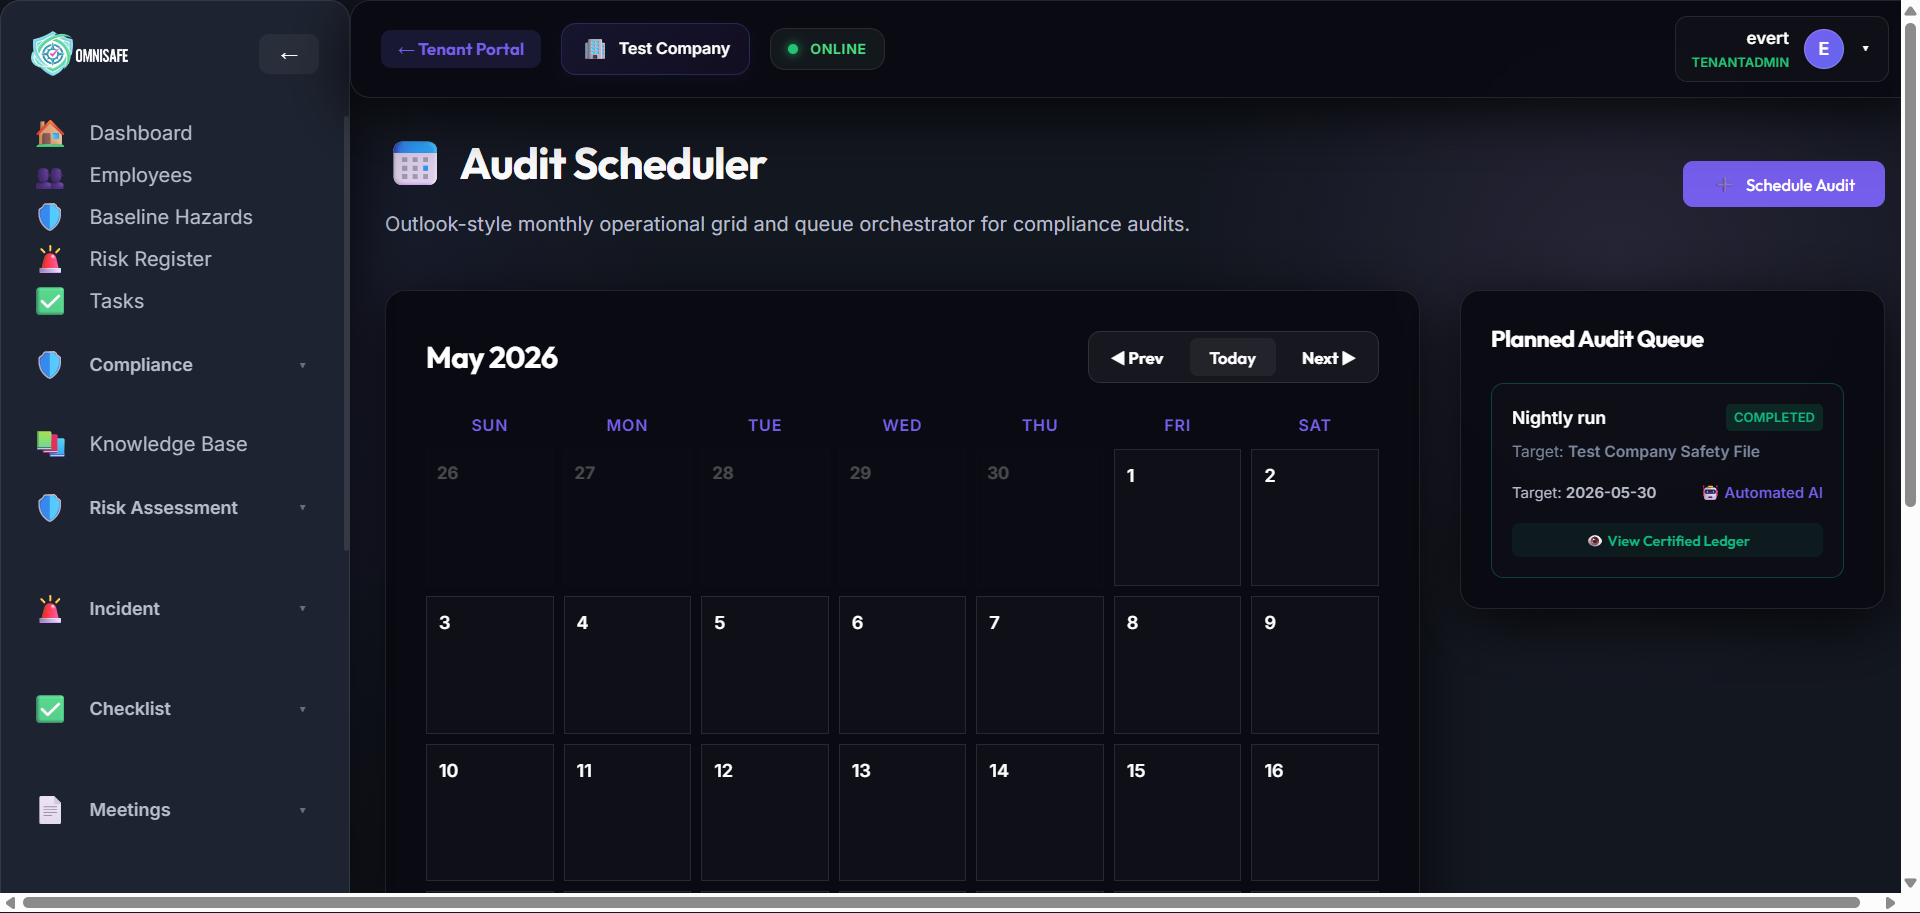Click the May 2026 month heading
Screen dimensions: 1920x913
(x=492, y=358)
